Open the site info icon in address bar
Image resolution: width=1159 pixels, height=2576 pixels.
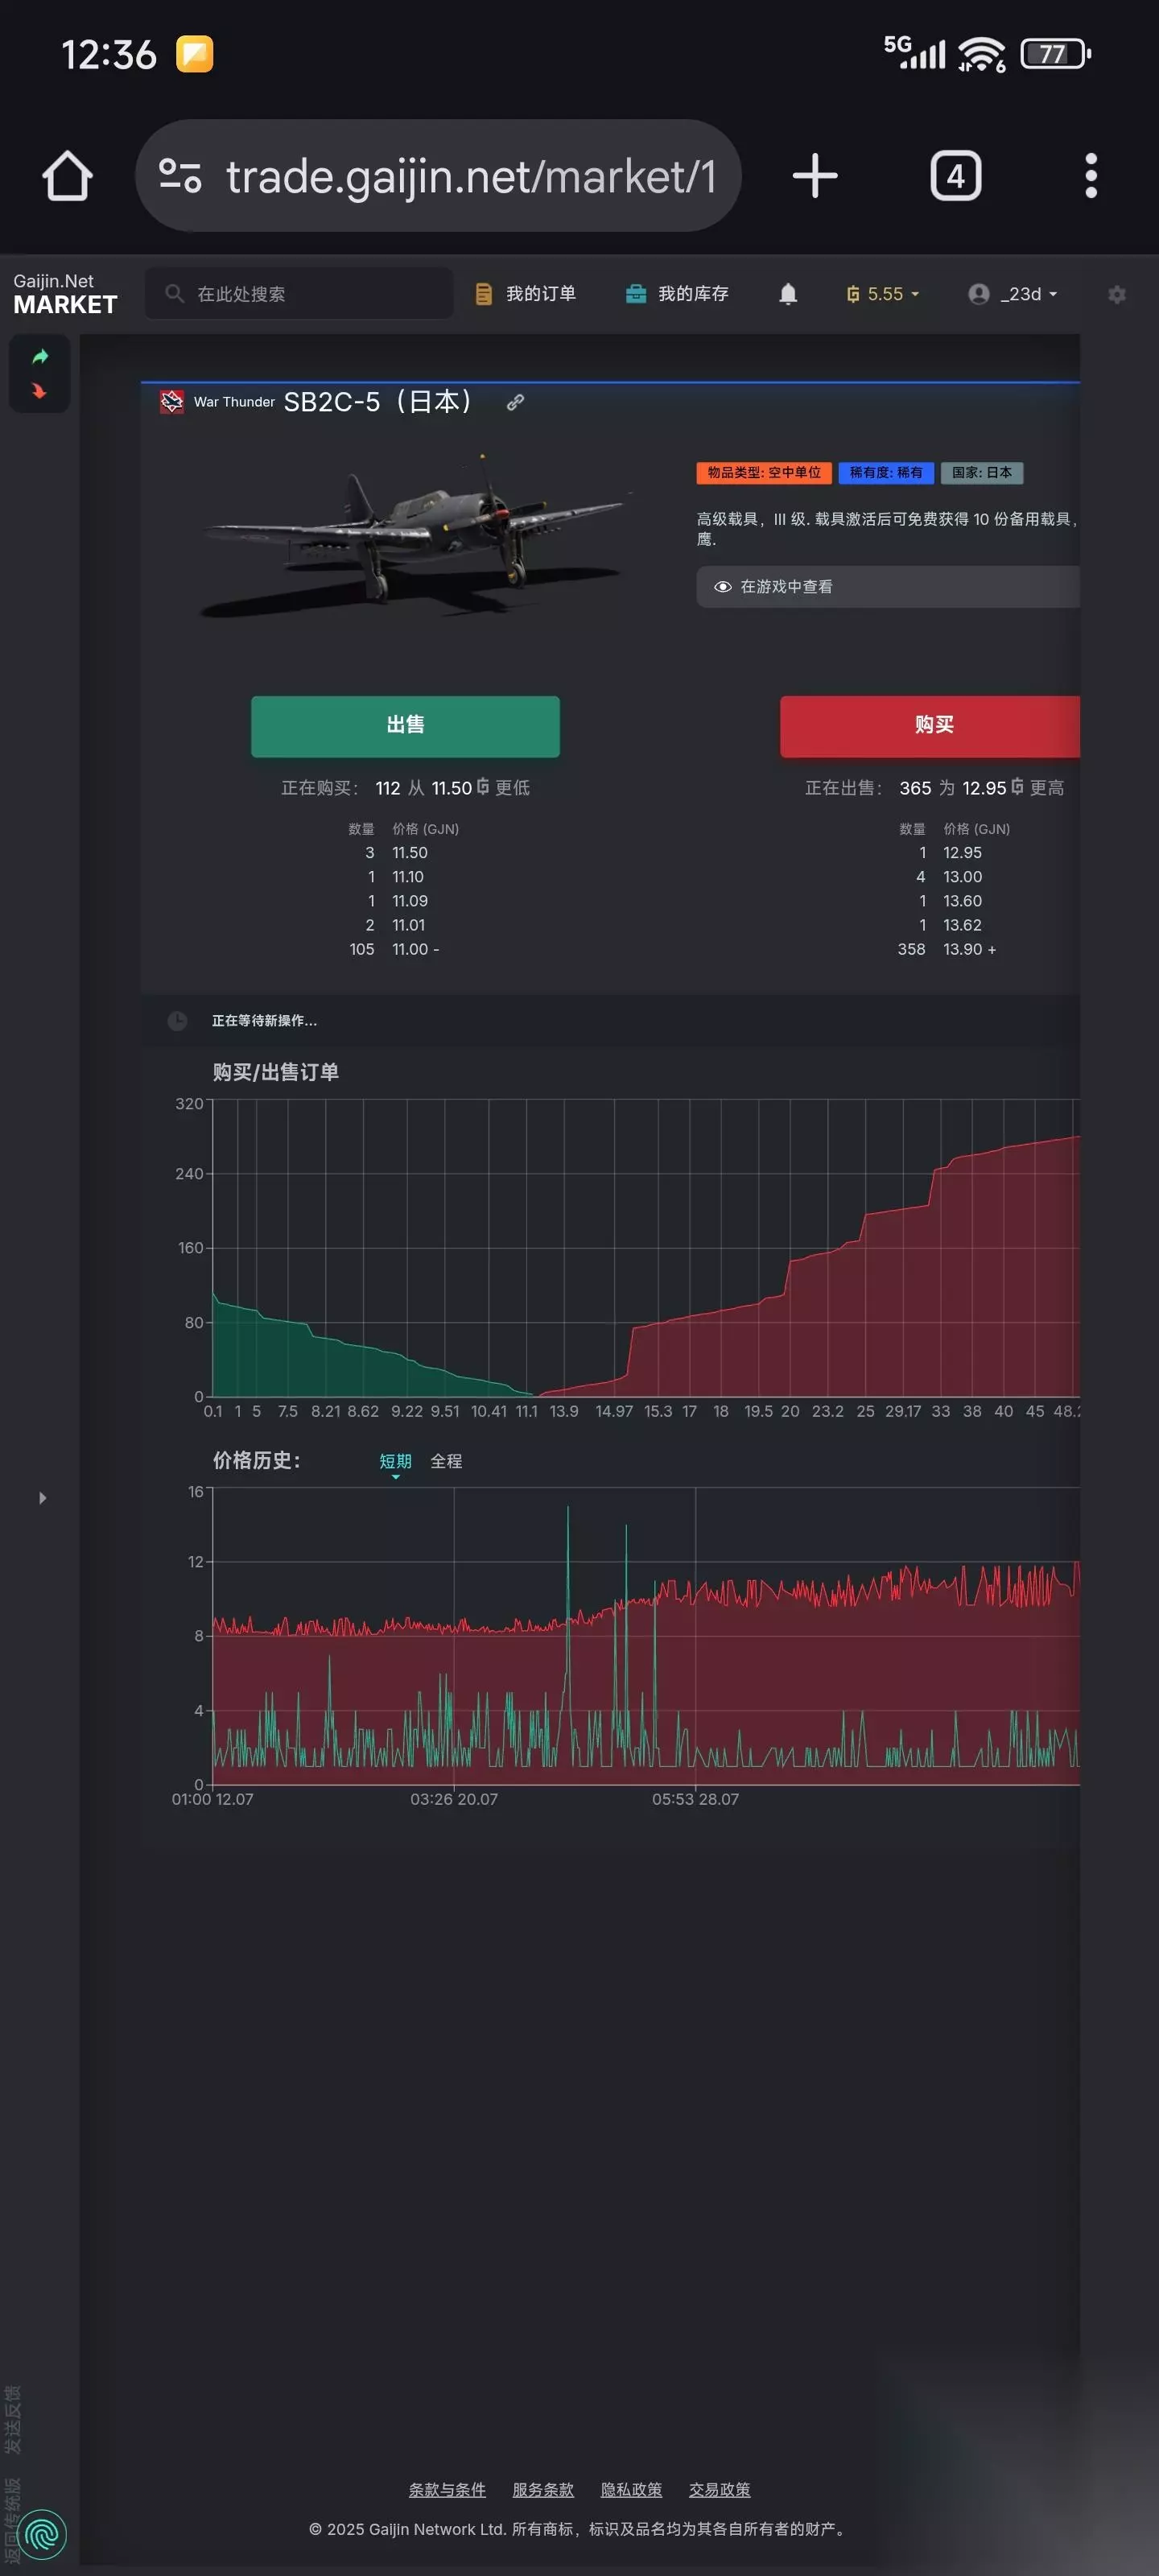pyautogui.click(x=181, y=176)
